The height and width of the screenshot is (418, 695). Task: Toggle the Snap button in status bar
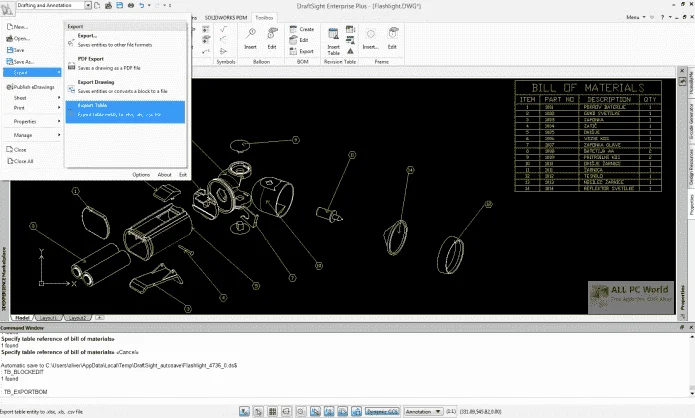tap(258, 411)
